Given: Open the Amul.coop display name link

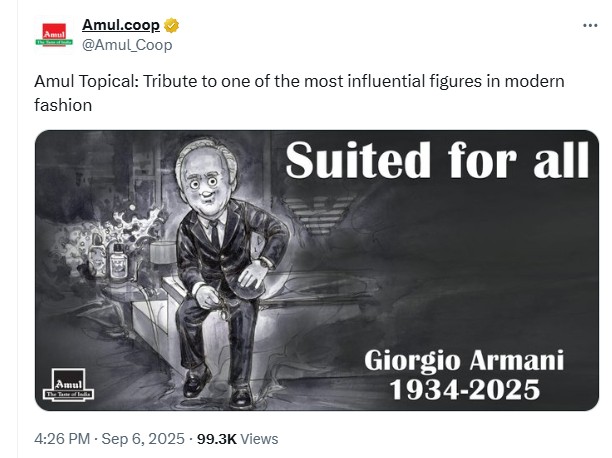Looking at the screenshot, I should [121, 25].
